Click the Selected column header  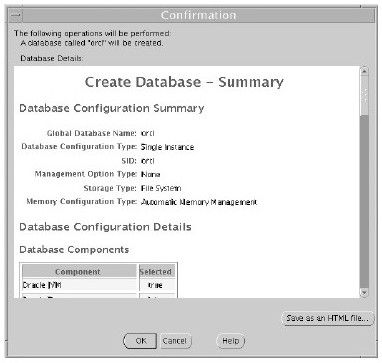[156, 271]
